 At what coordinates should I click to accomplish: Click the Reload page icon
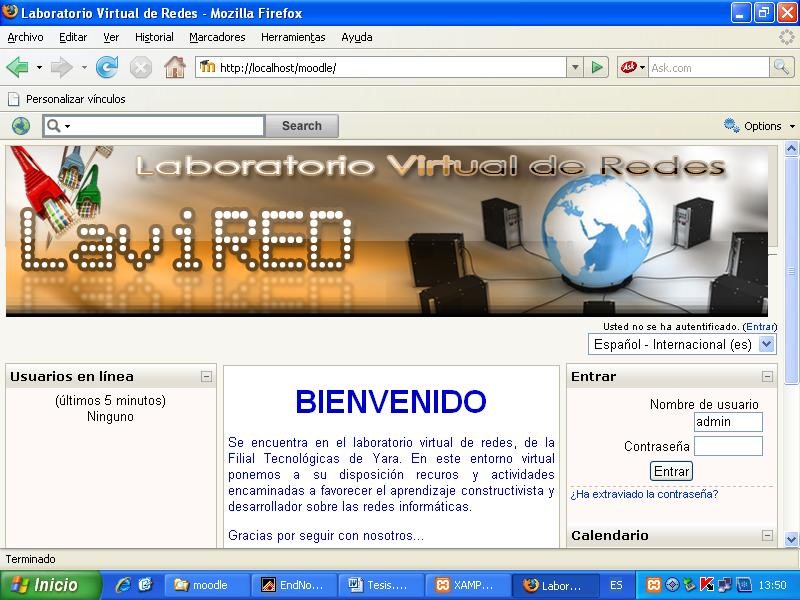pos(107,68)
